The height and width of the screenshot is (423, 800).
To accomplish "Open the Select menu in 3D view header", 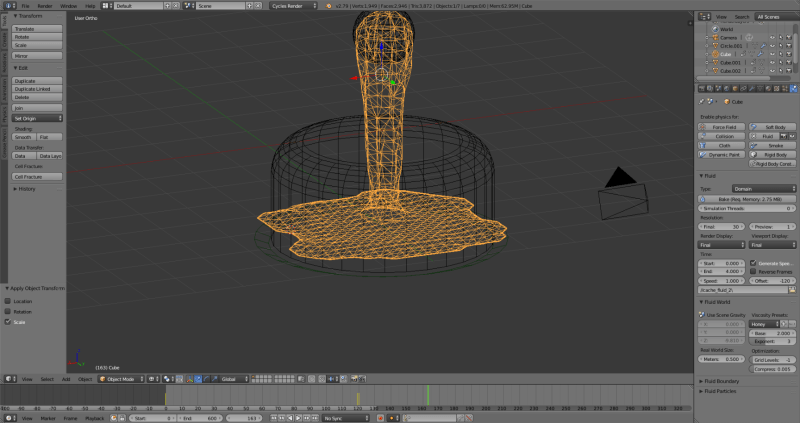I will click(47, 379).
